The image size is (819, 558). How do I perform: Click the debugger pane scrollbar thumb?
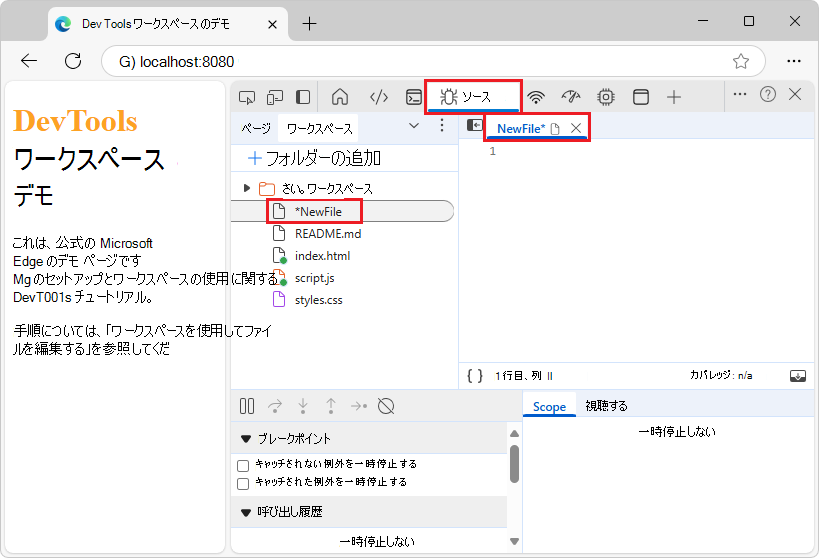coord(514,464)
